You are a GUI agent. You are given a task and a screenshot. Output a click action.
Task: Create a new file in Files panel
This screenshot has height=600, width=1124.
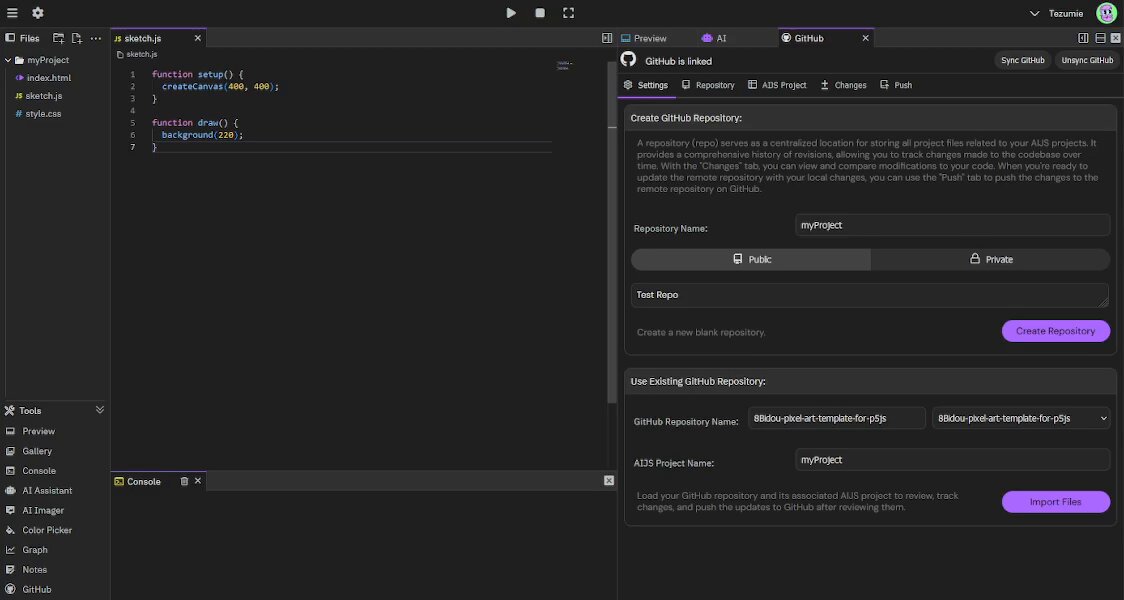(77, 38)
